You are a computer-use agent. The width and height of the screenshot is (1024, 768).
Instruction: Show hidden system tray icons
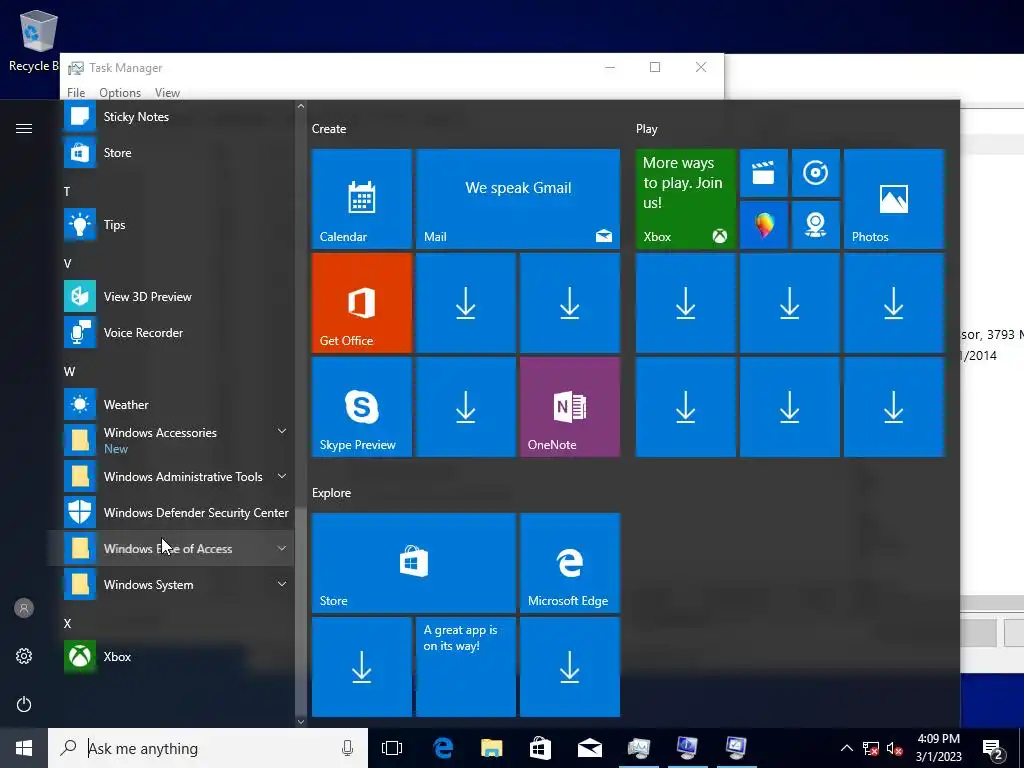point(846,748)
